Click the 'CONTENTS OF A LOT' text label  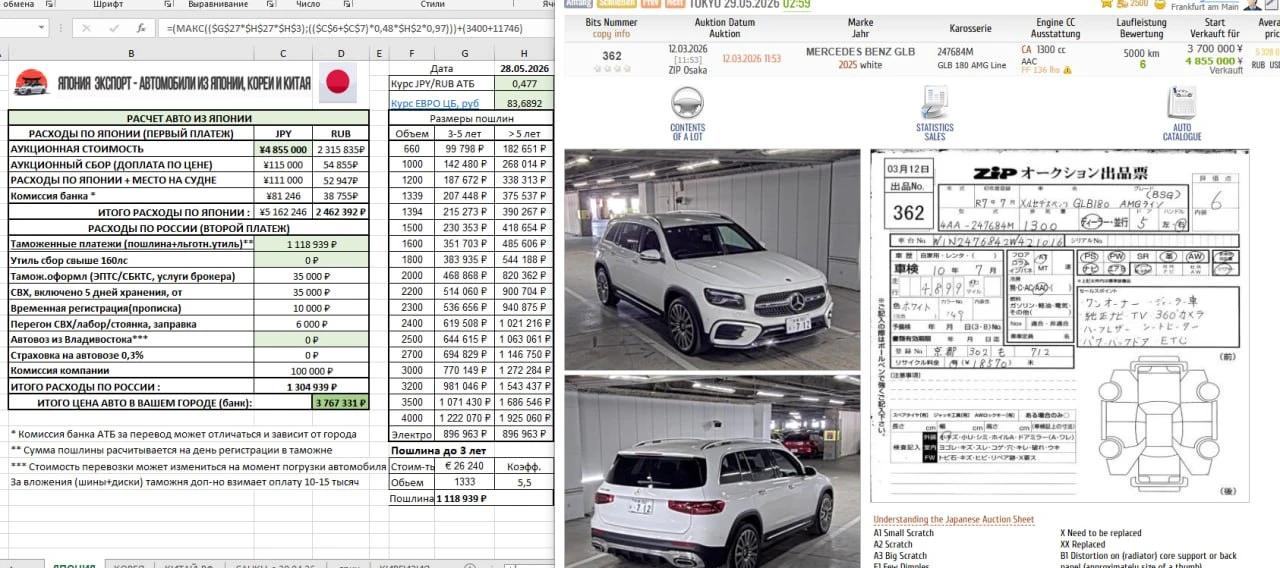(687, 132)
